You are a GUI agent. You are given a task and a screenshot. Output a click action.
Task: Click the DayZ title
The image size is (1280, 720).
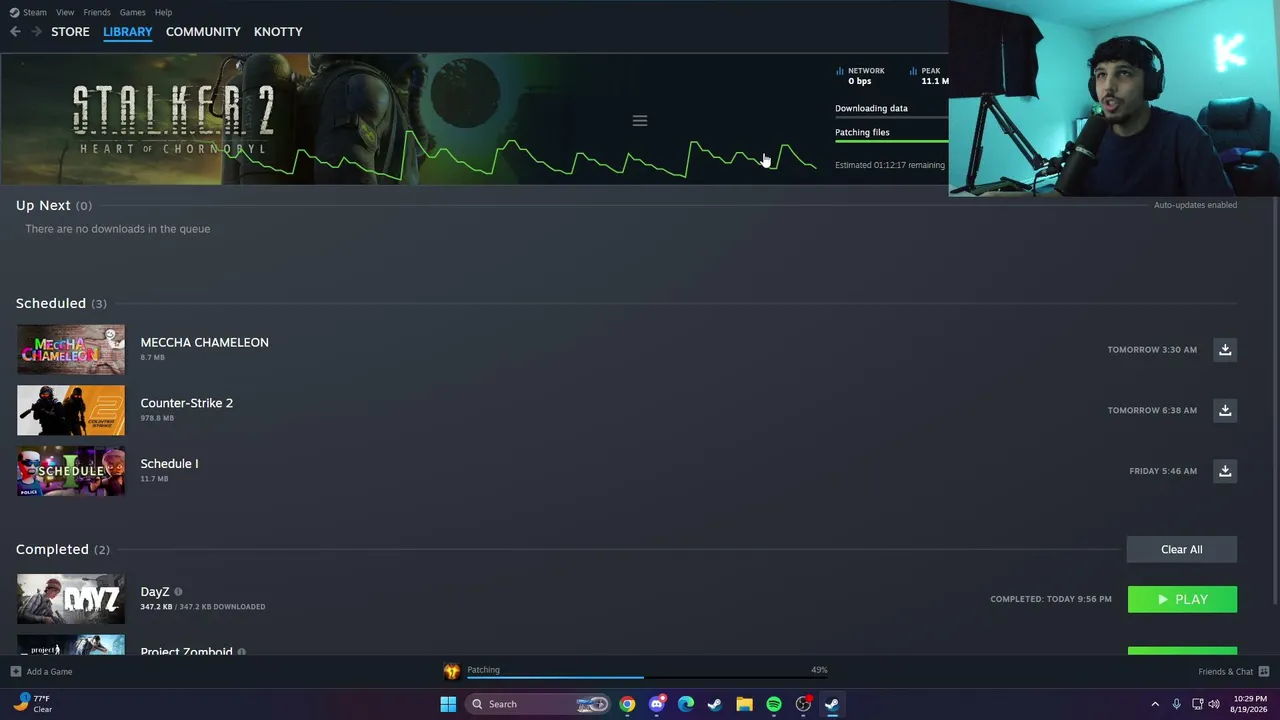(x=155, y=592)
